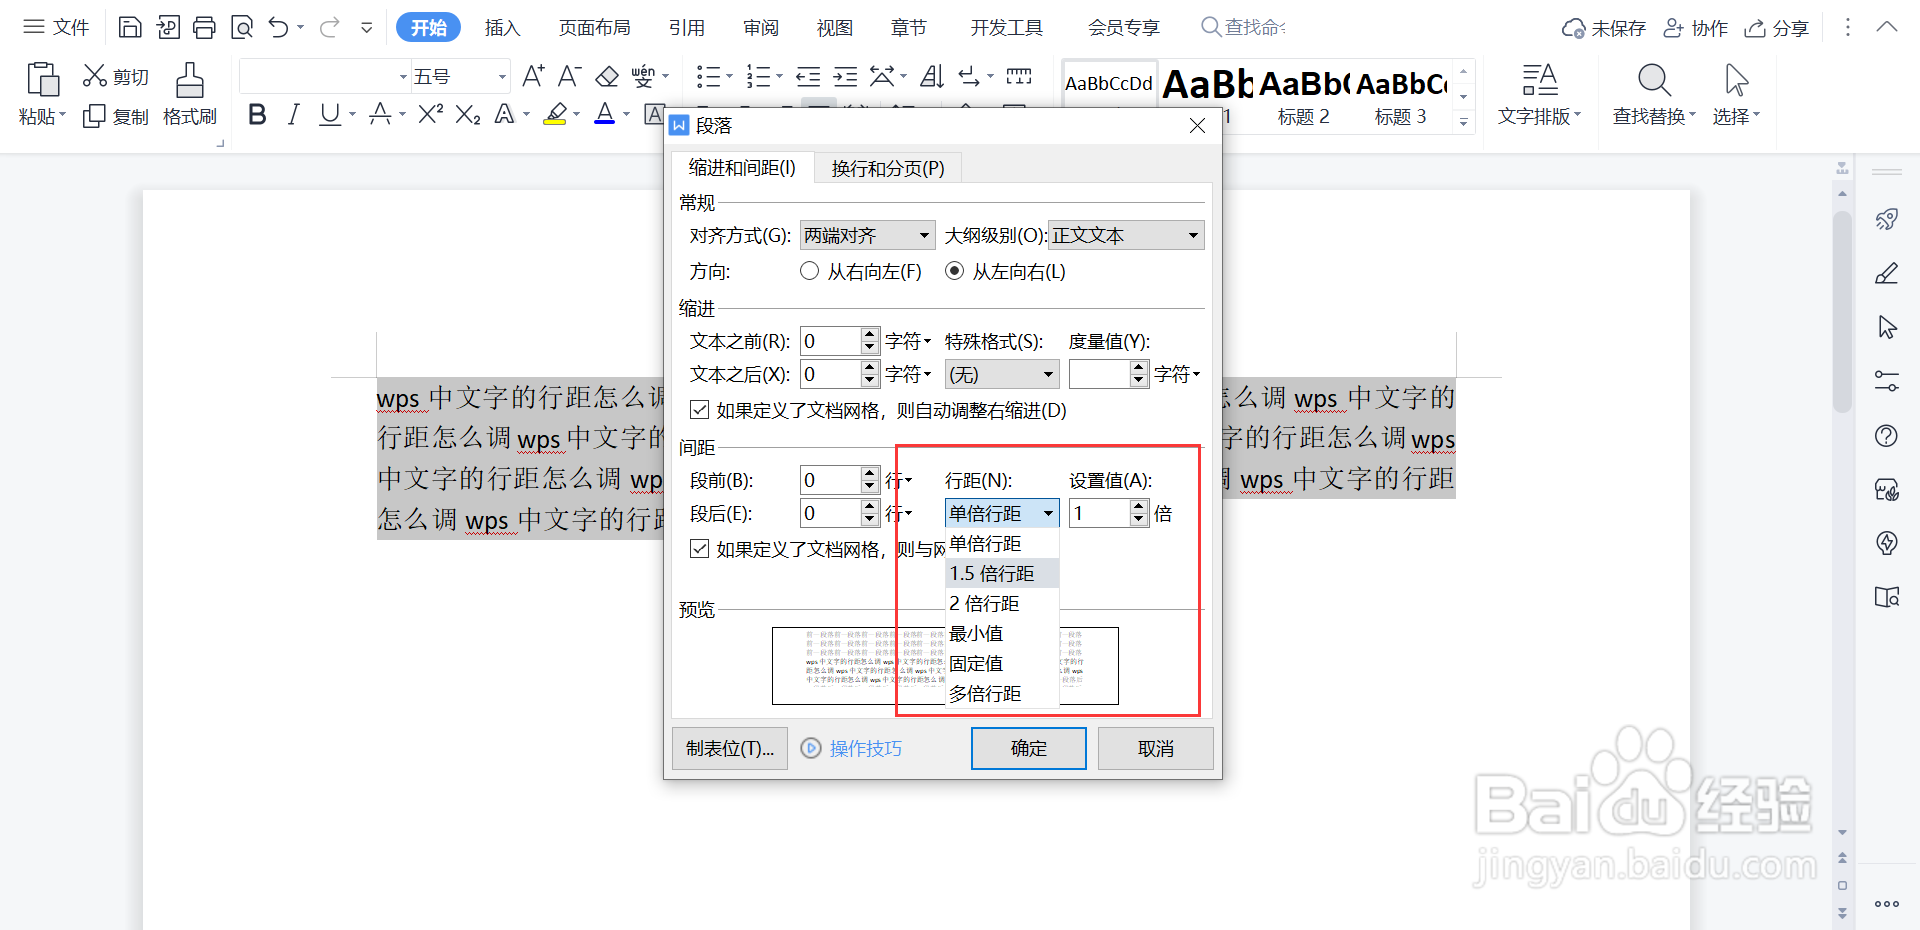Expand the styles gallery
Screen dimensions: 1920x930
(1463, 122)
